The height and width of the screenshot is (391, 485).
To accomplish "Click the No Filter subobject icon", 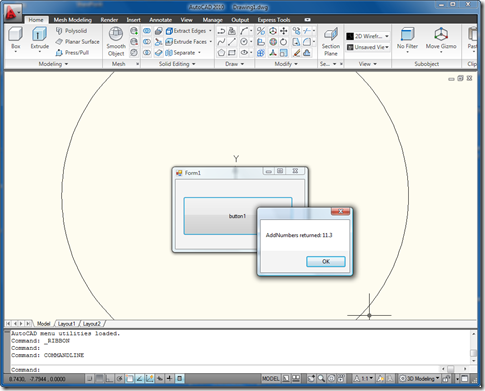I will (x=407, y=34).
